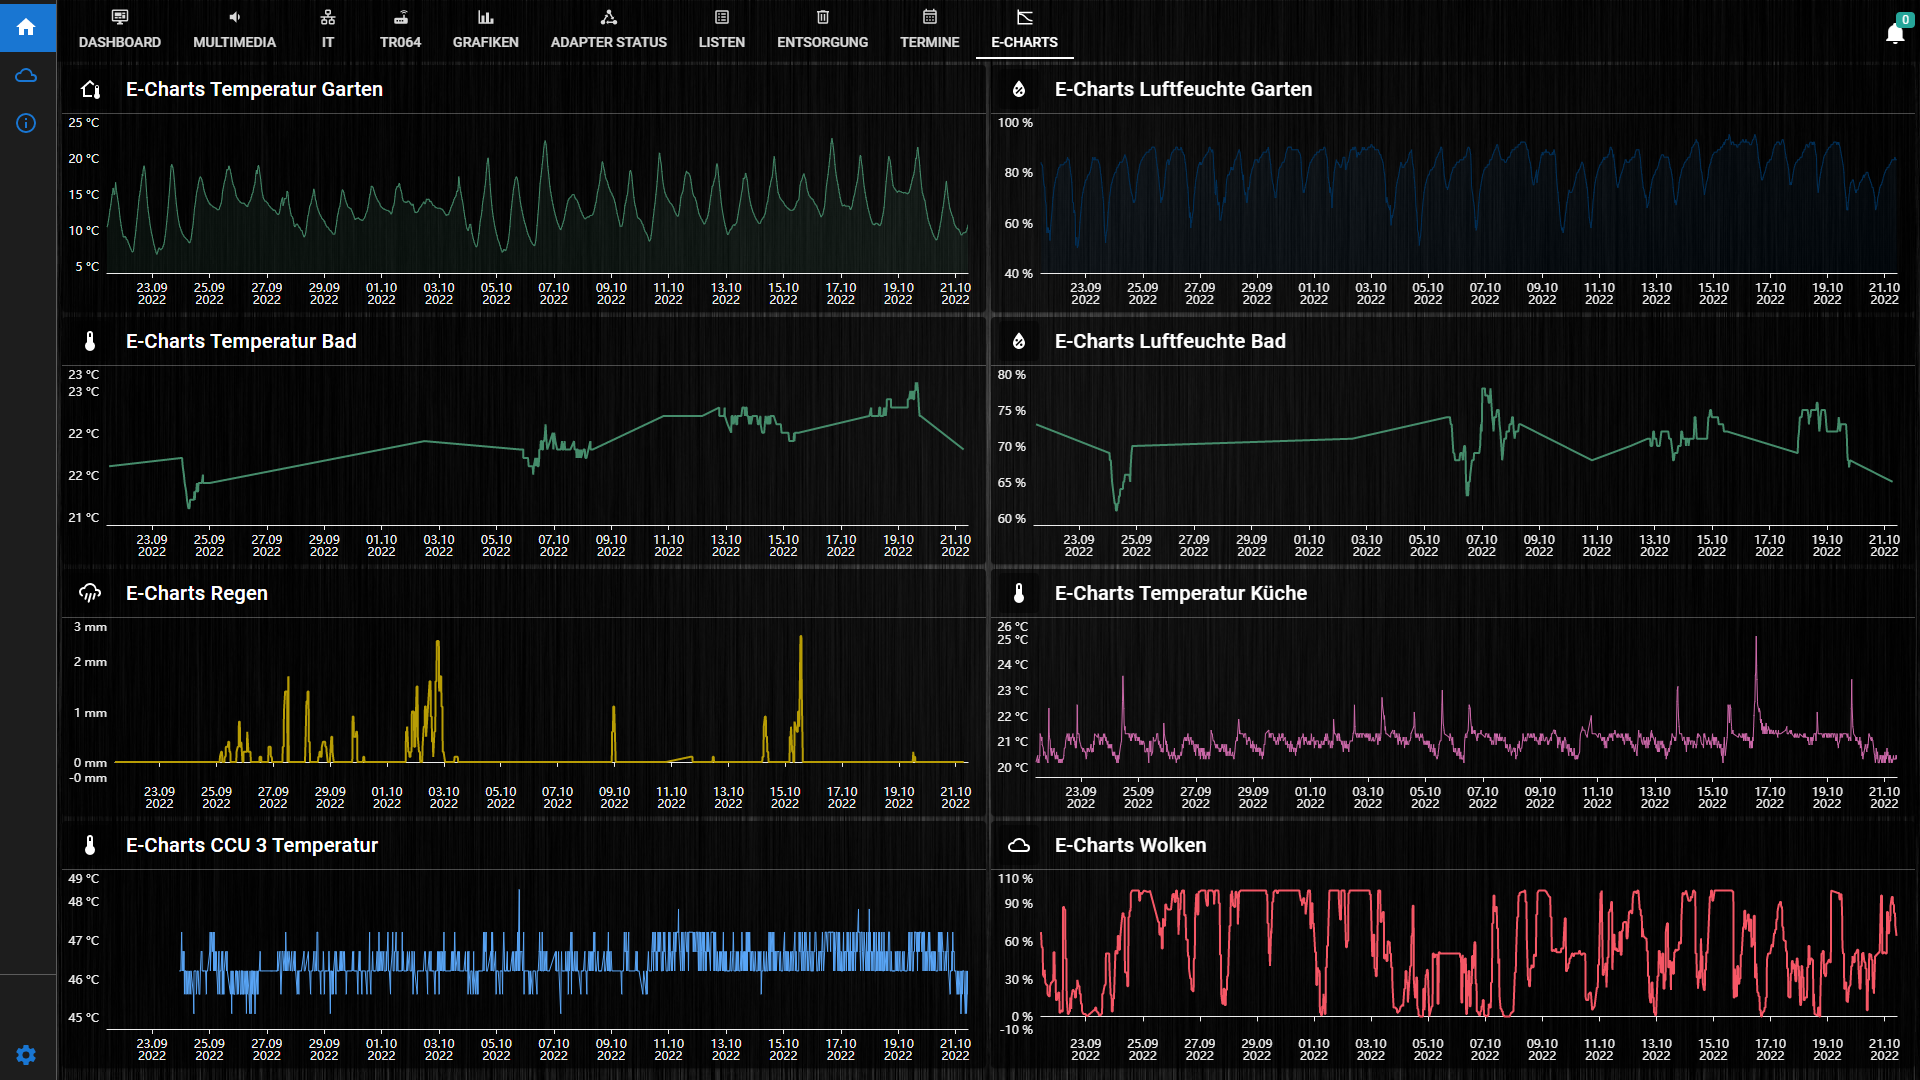
Task: Select the E-Charts tab
Action: [x=1025, y=29]
